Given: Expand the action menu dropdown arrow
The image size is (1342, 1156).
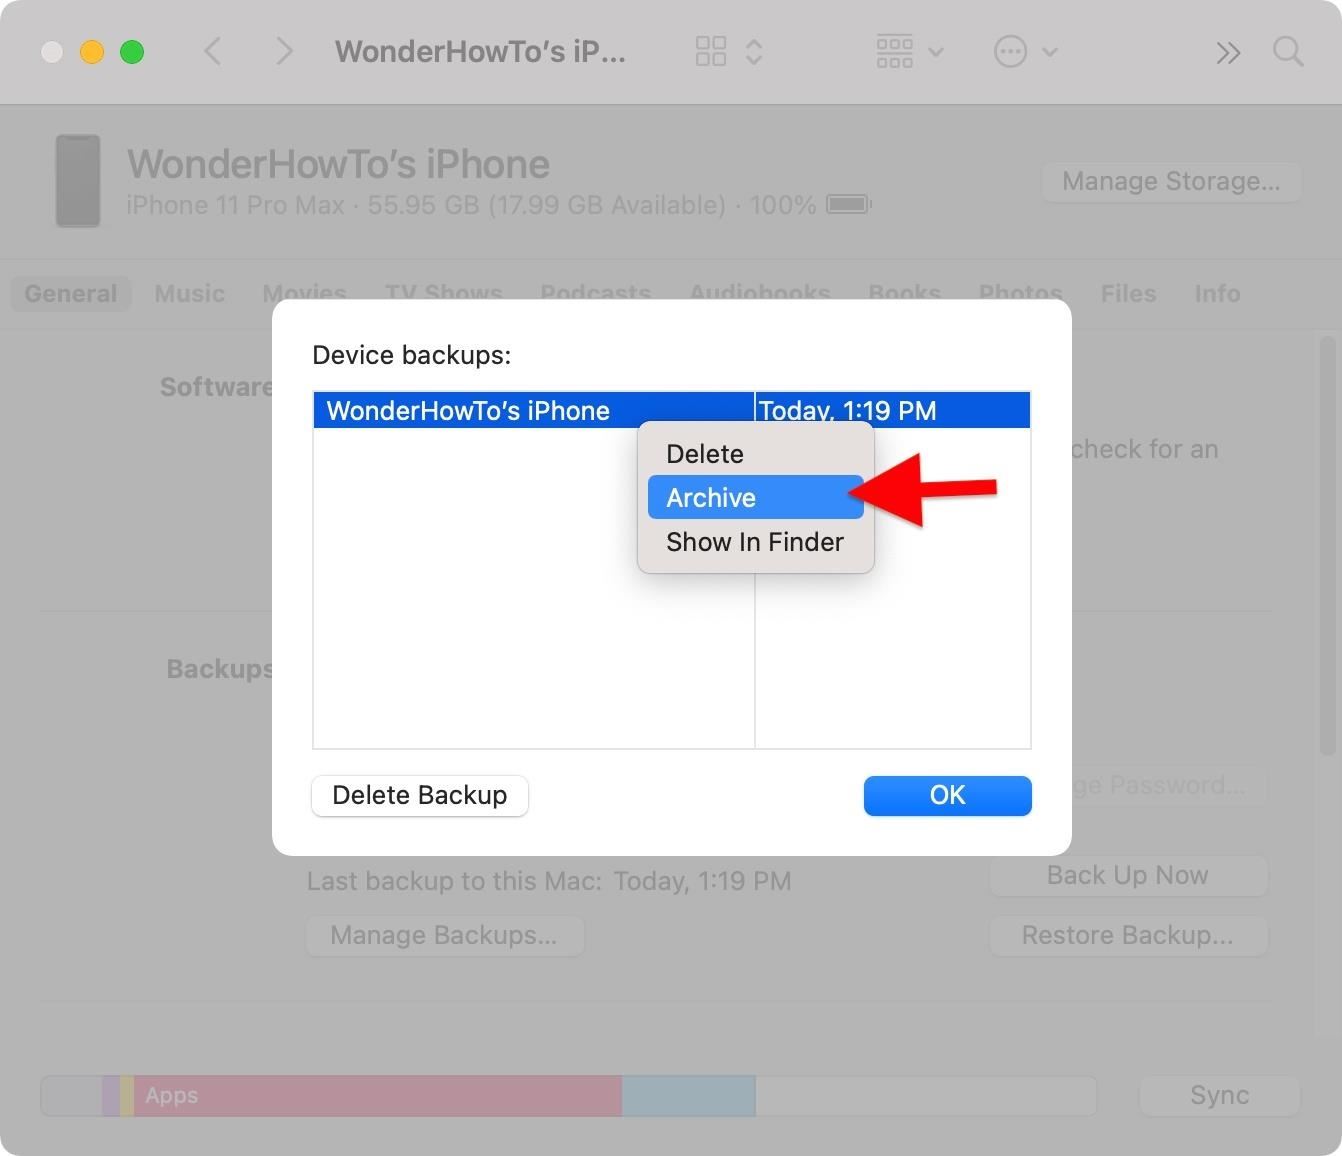Looking at the screenshot, I should pos(1049,52).
